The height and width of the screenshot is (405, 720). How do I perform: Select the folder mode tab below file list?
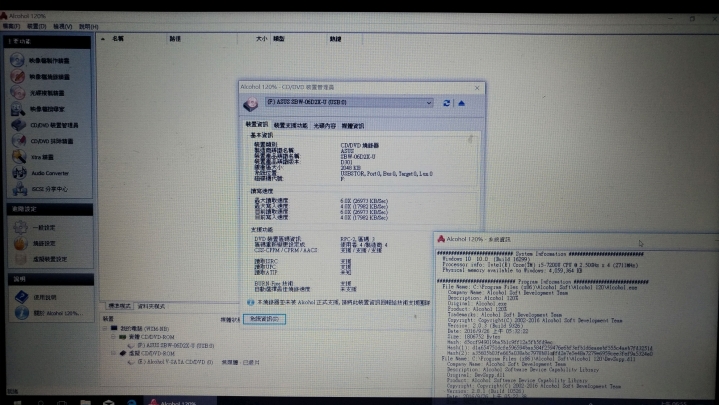(x=152, y=306)
